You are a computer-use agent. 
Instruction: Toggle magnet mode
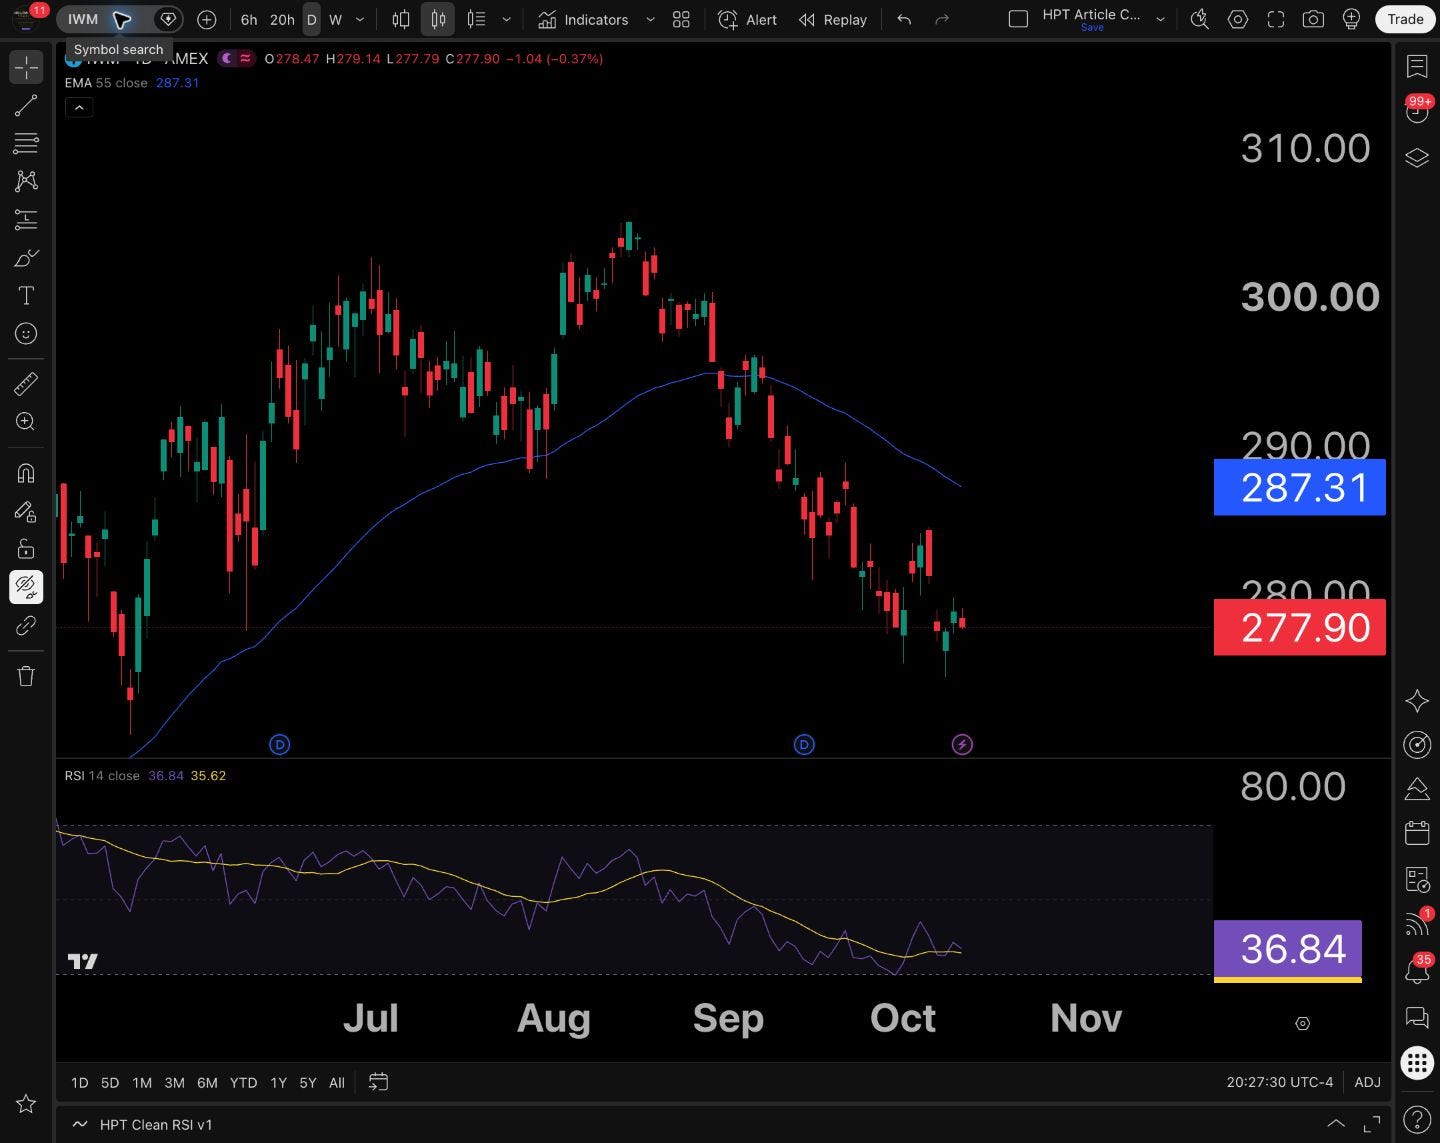[26, 472]
